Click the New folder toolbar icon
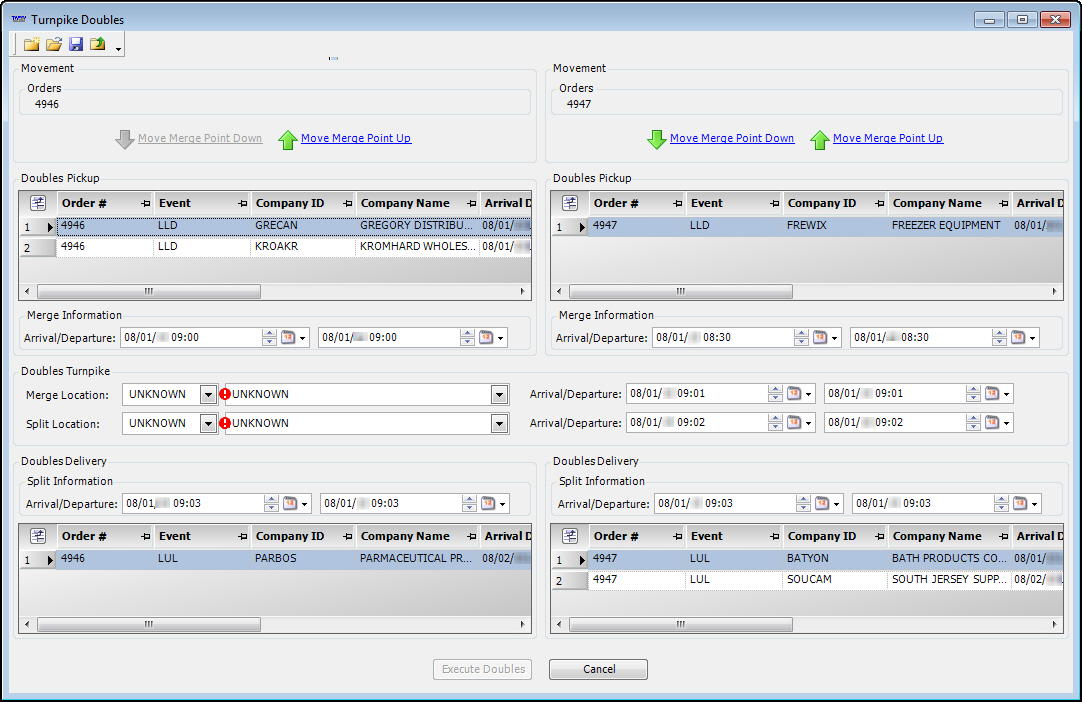 [x=31, y=45]
